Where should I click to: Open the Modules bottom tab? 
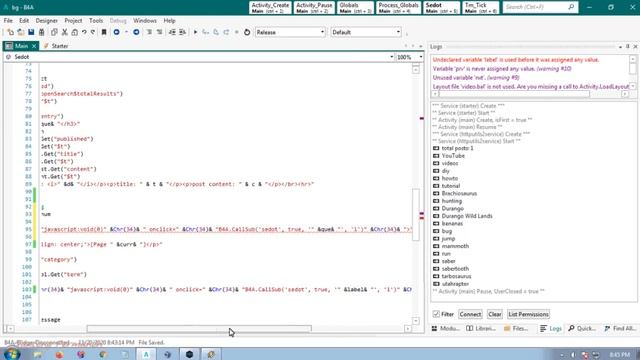click(446, 328)
